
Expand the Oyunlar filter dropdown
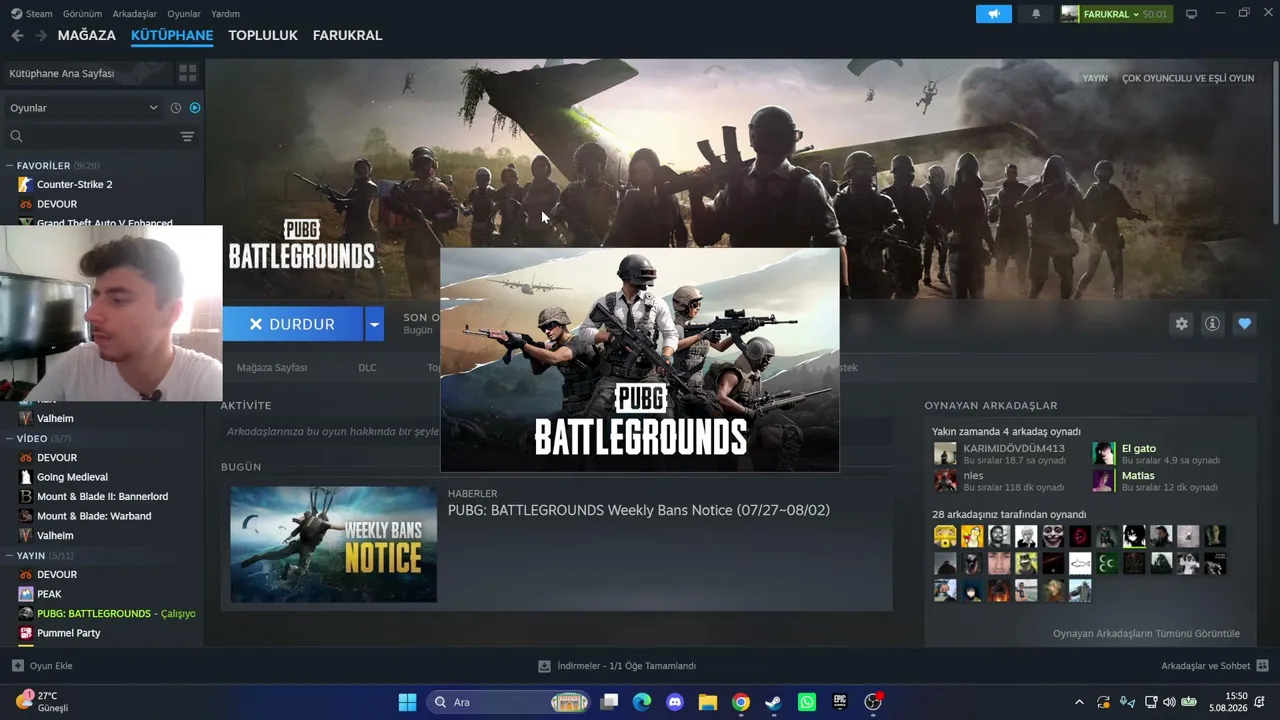(x=85, y=108)
